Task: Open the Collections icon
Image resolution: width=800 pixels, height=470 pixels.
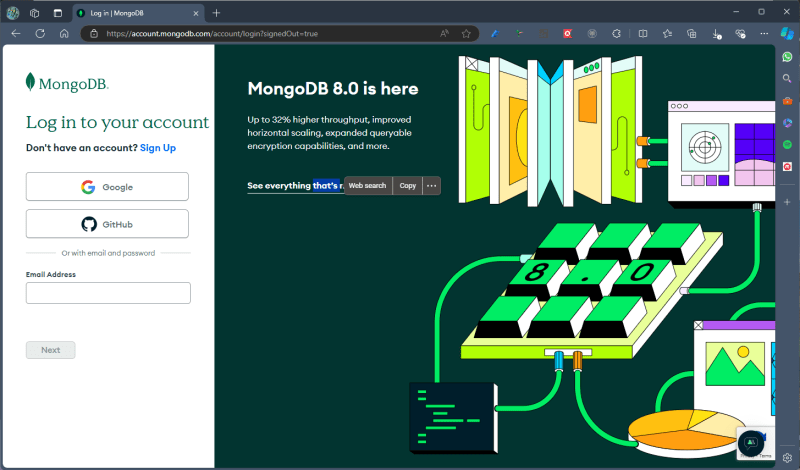Action: (692, 34)
